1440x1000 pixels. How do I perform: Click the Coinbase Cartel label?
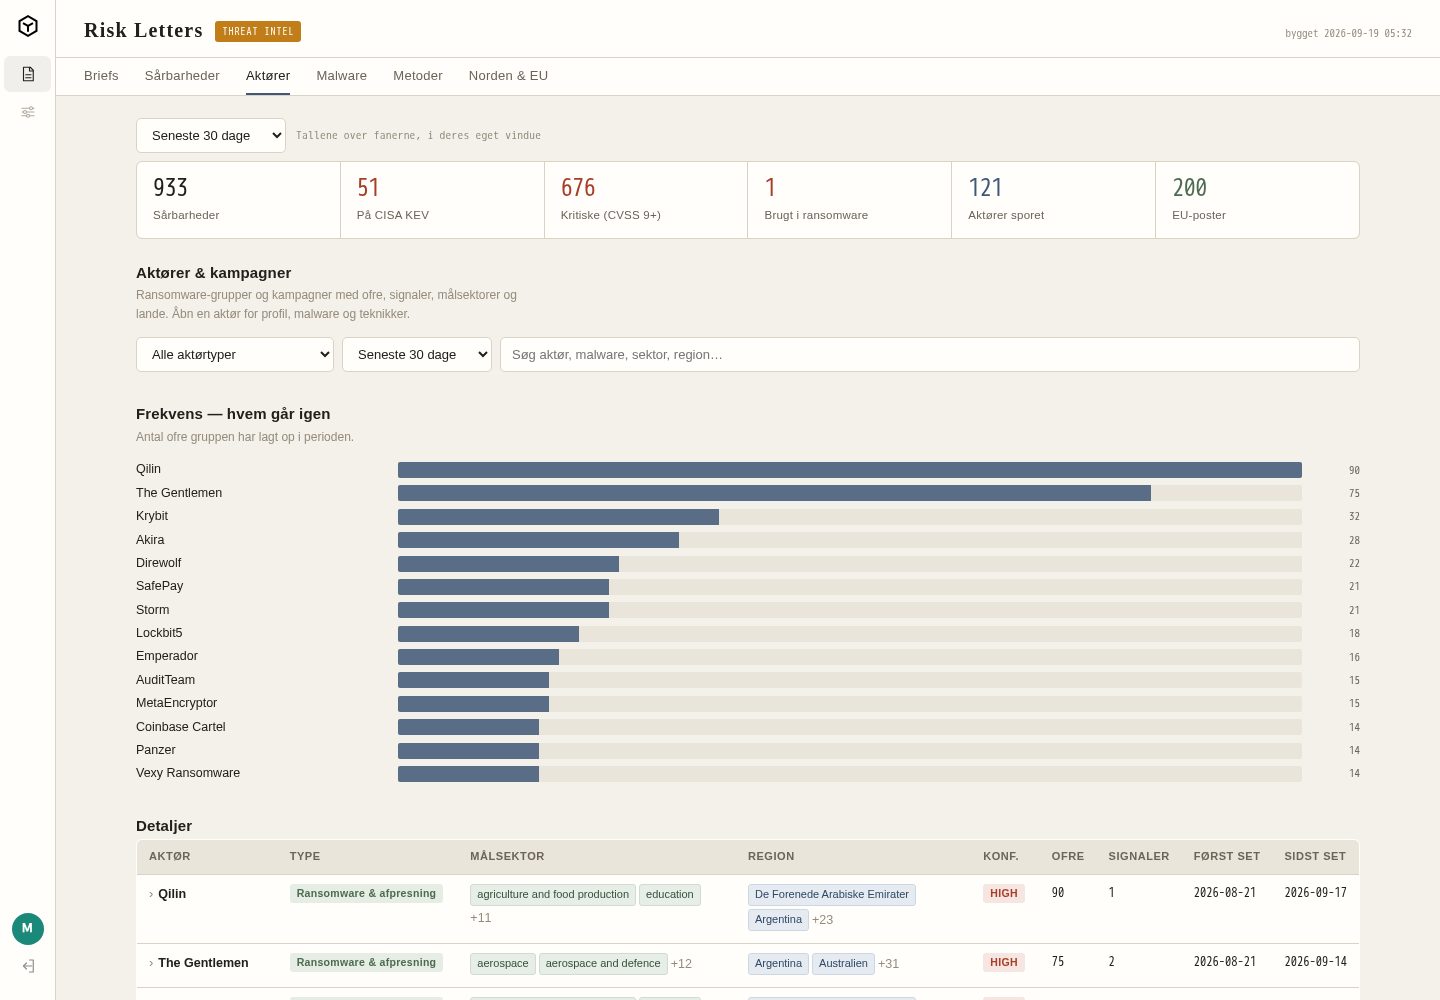pyautogui.click(x=181, y=727)
